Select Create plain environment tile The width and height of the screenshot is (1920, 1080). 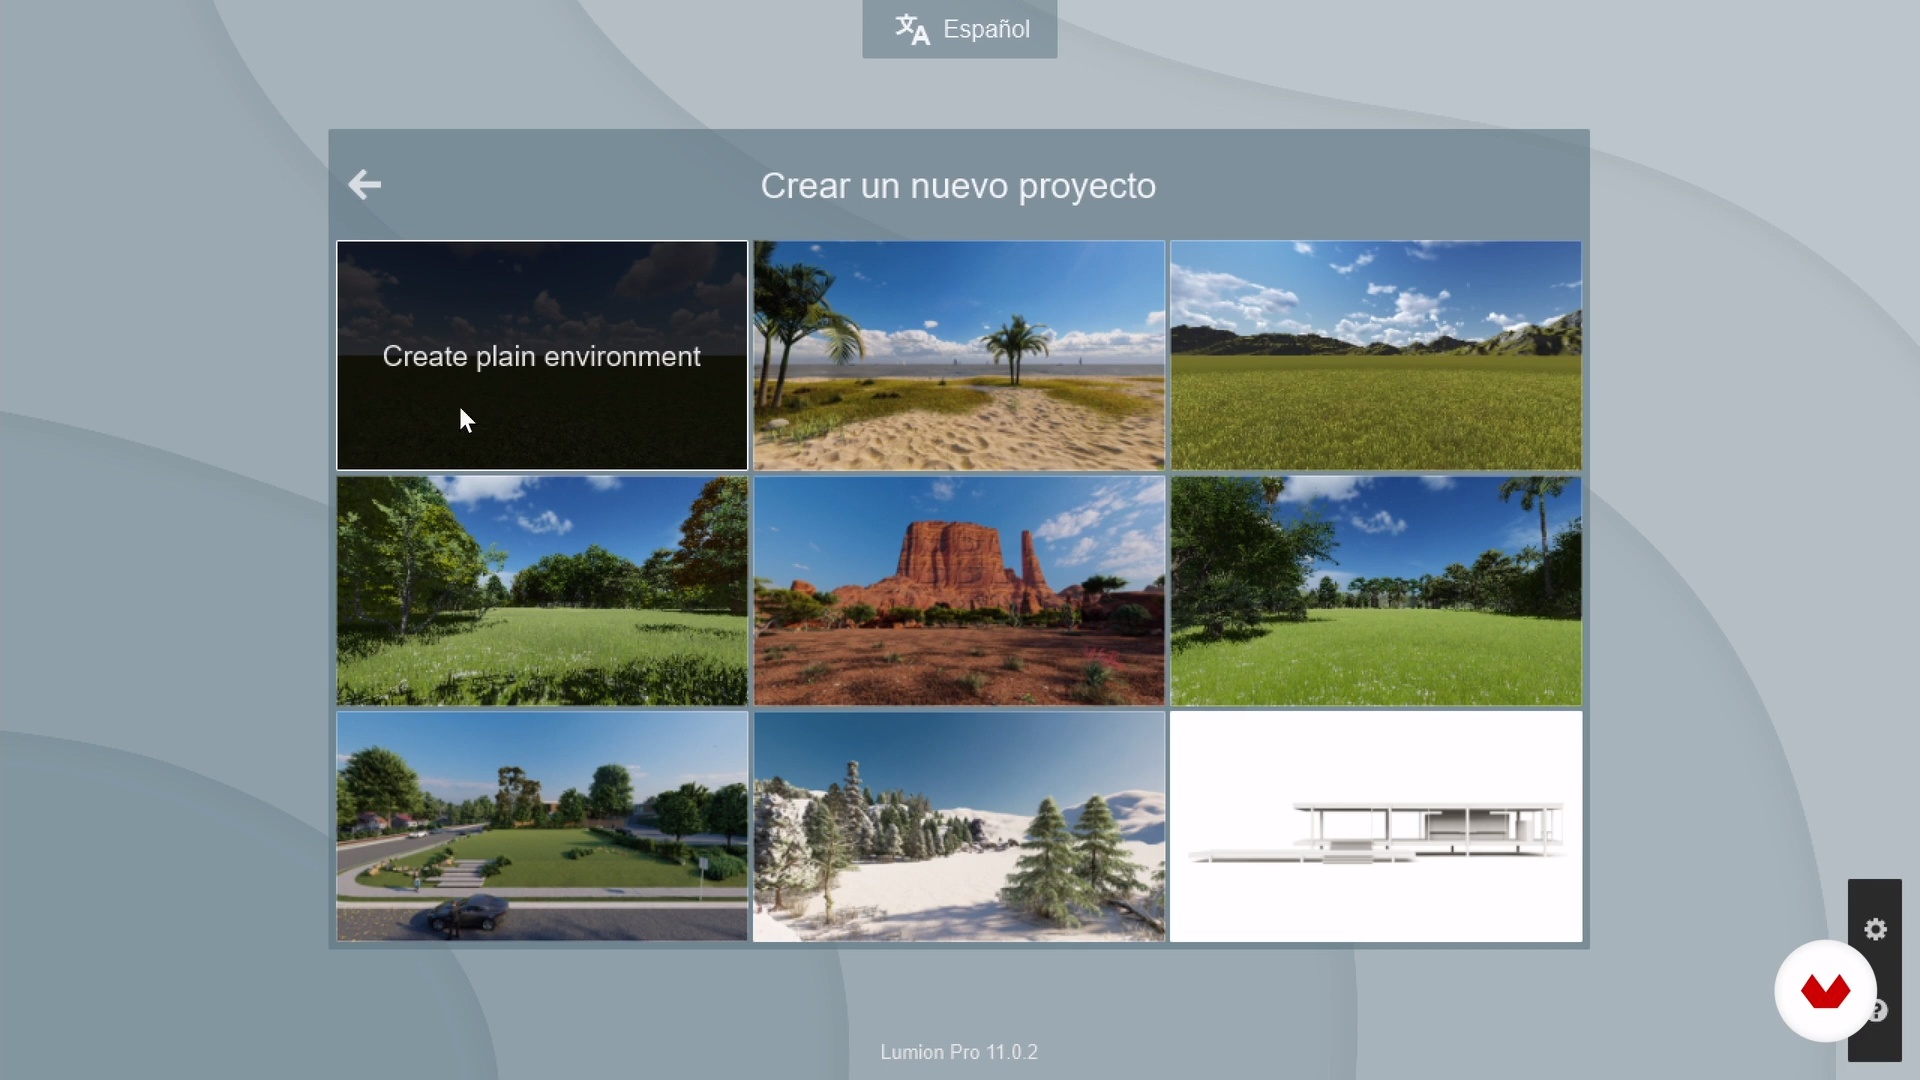click(x=542, y=355)
